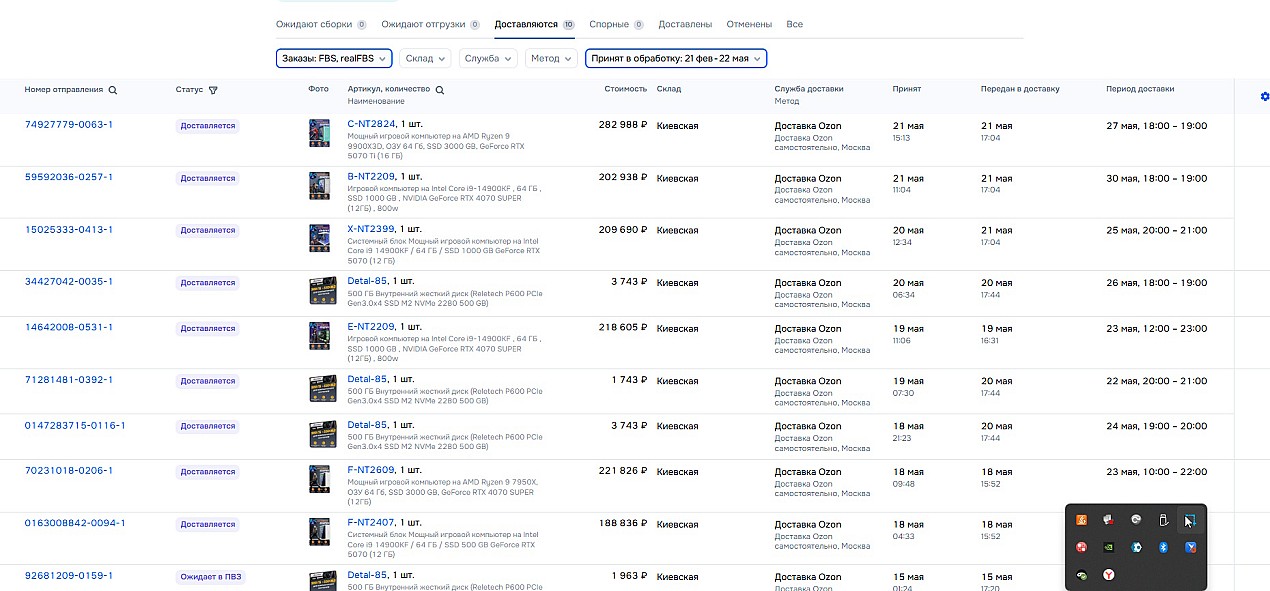Viewport: 1270px width, 591px height.
Task: Open the orange tray icon in overflow popup
Action: [1082, 520]
